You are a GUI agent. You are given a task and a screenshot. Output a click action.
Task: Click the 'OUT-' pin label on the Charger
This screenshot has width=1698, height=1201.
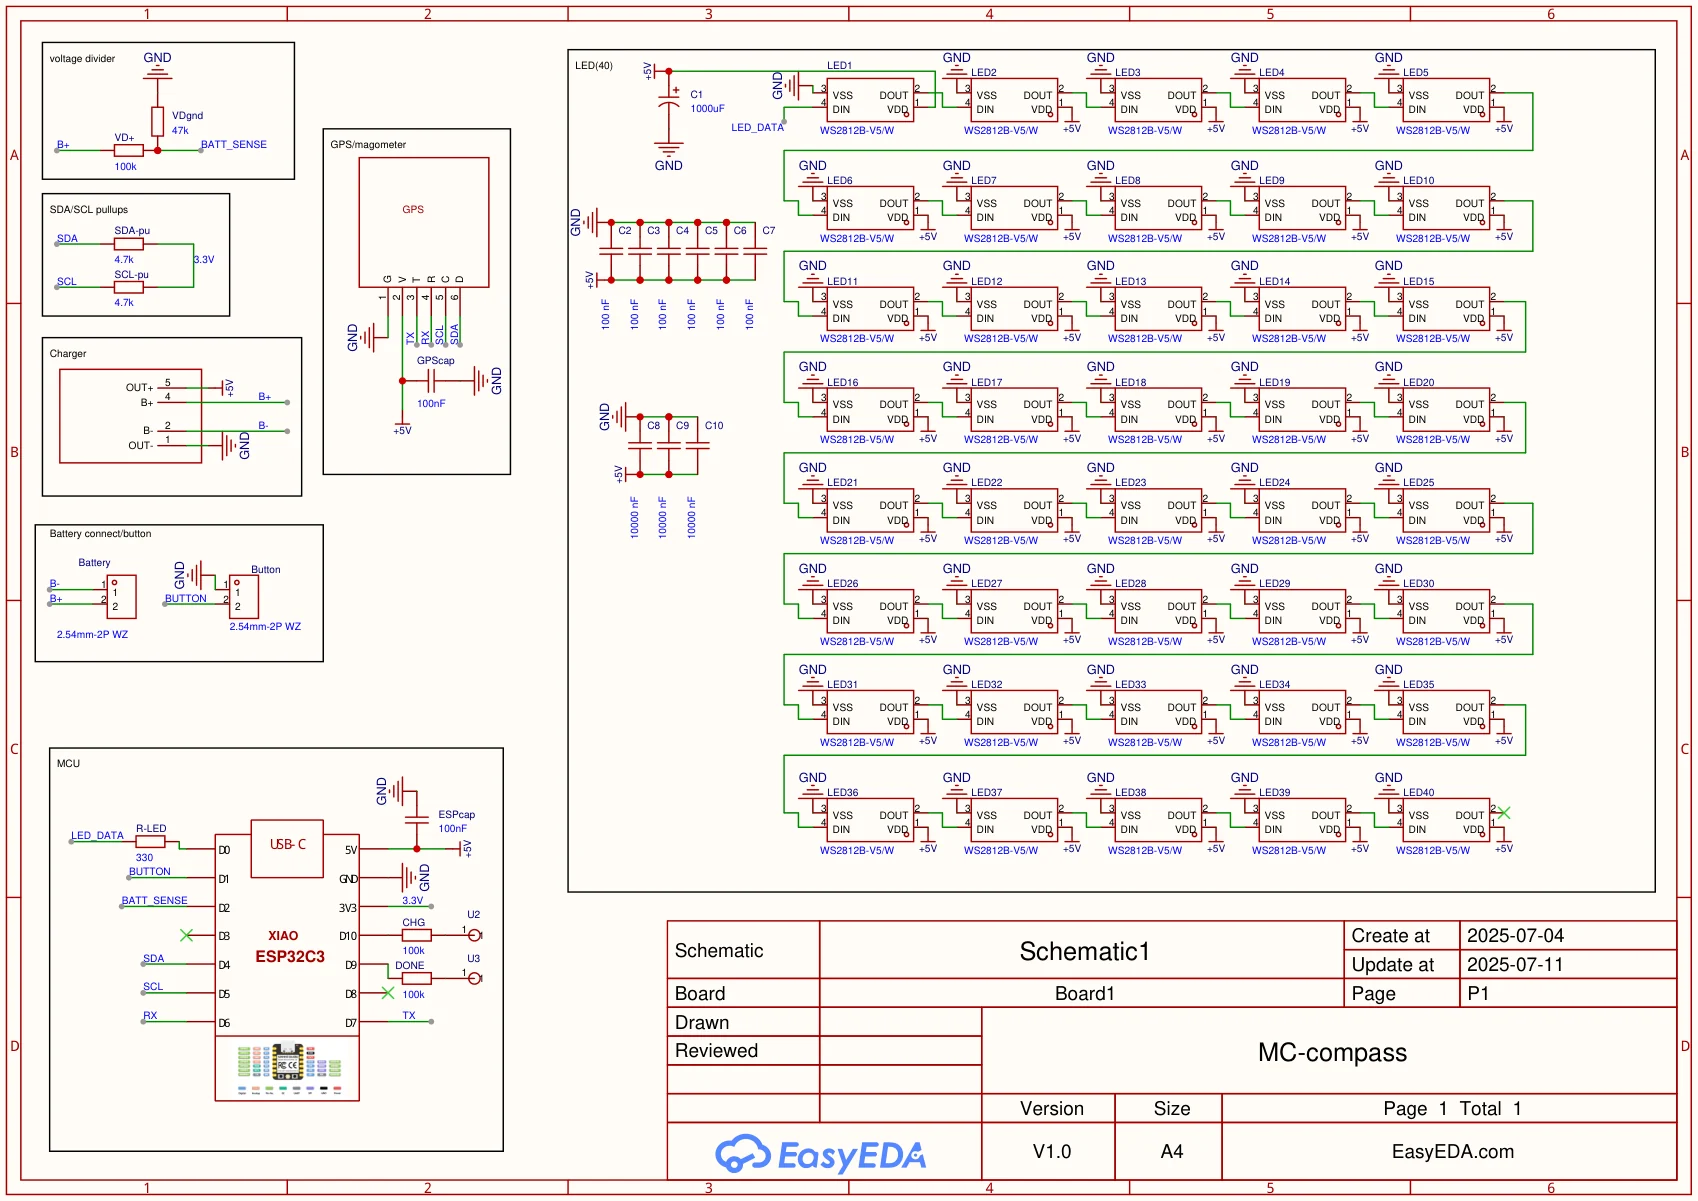140,446
